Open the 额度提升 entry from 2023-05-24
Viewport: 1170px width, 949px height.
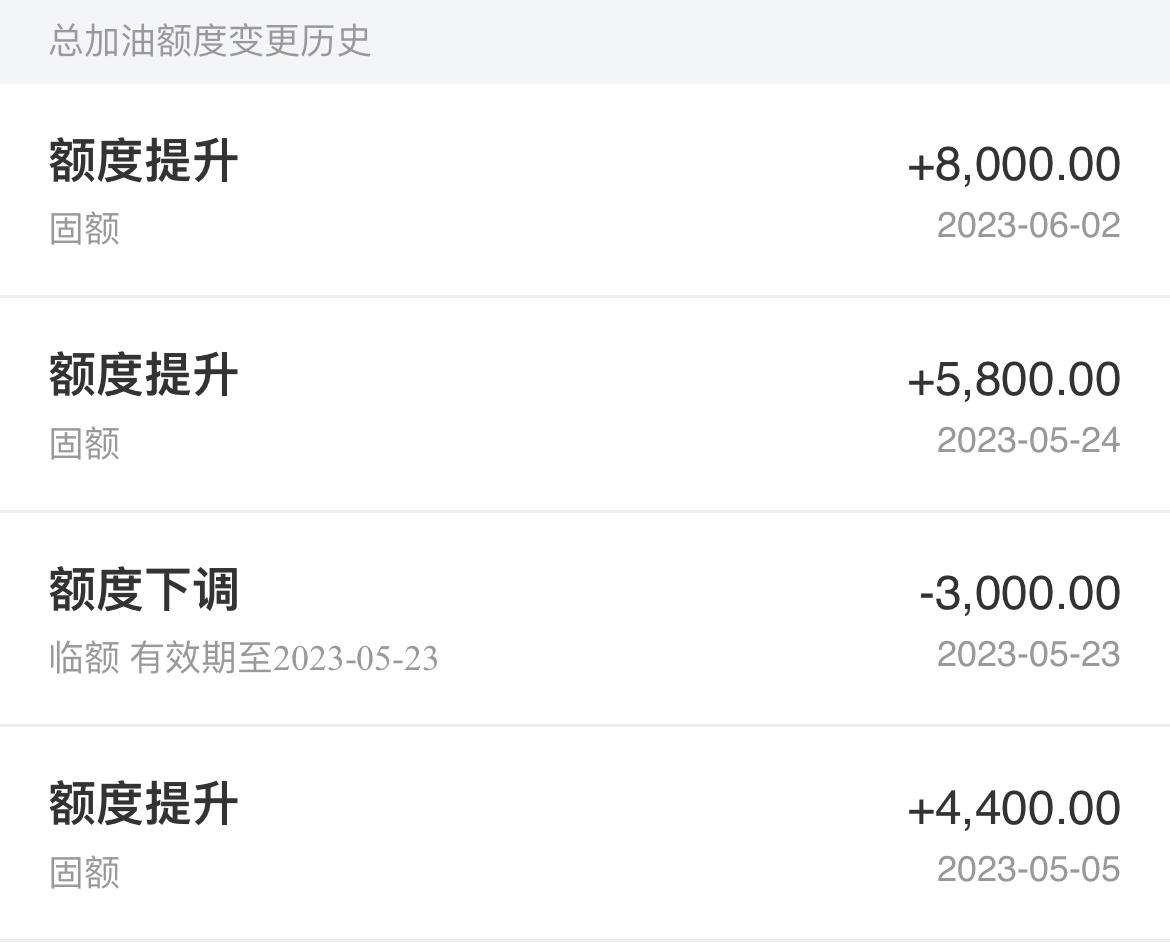tap(585, 404)
